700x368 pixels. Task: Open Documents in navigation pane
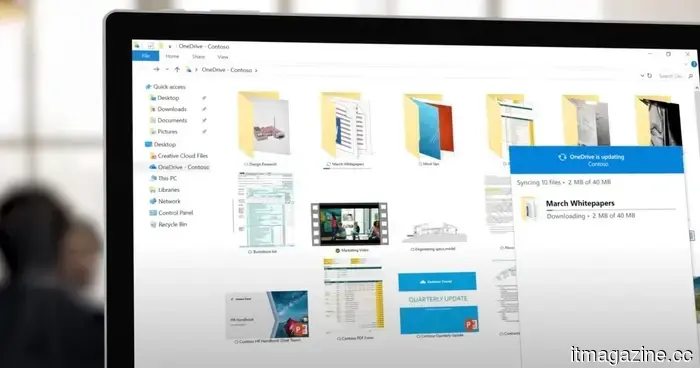click(x=172, y=120)
